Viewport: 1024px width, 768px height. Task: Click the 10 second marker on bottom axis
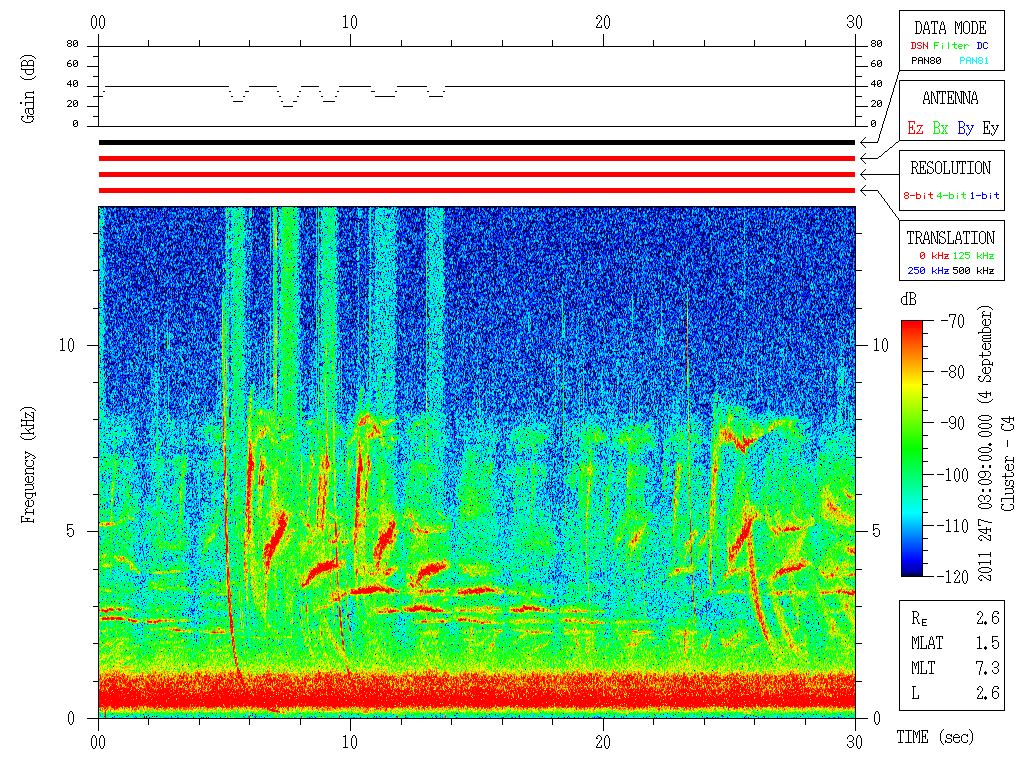pos(350,742)
